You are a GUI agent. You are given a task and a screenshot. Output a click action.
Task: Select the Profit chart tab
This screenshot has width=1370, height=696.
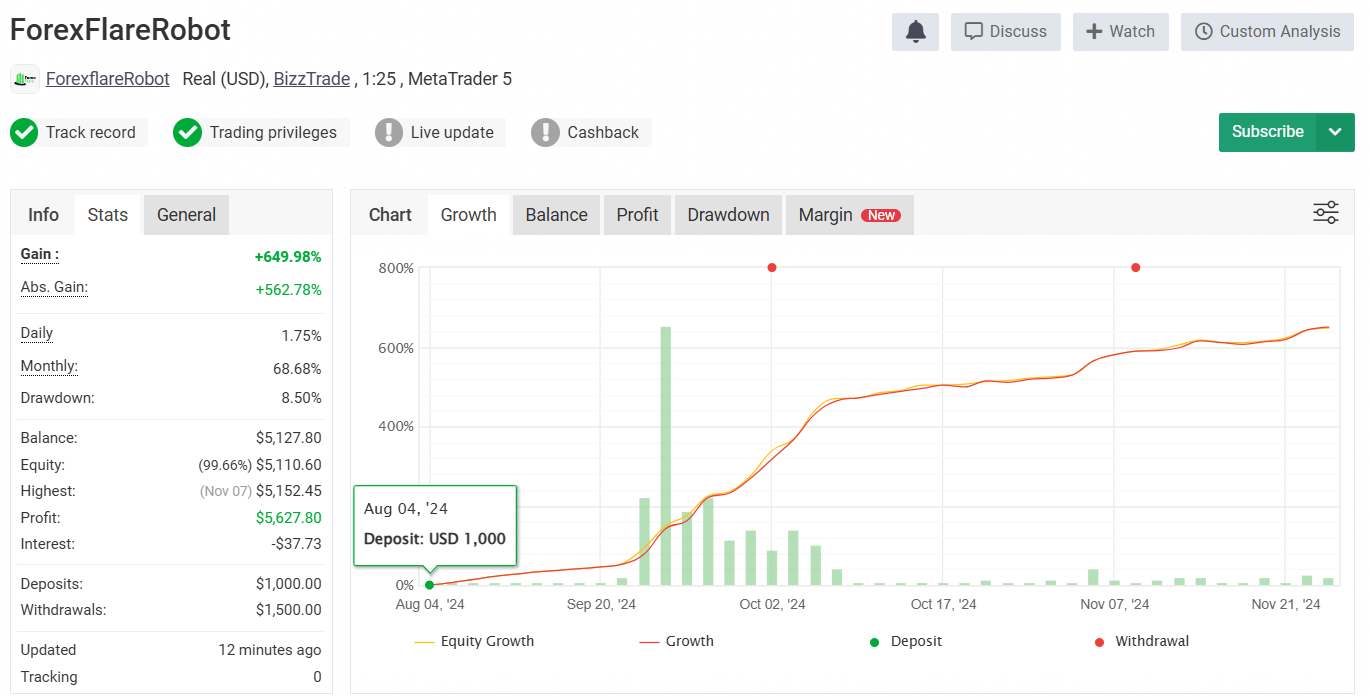click(638, 215)
